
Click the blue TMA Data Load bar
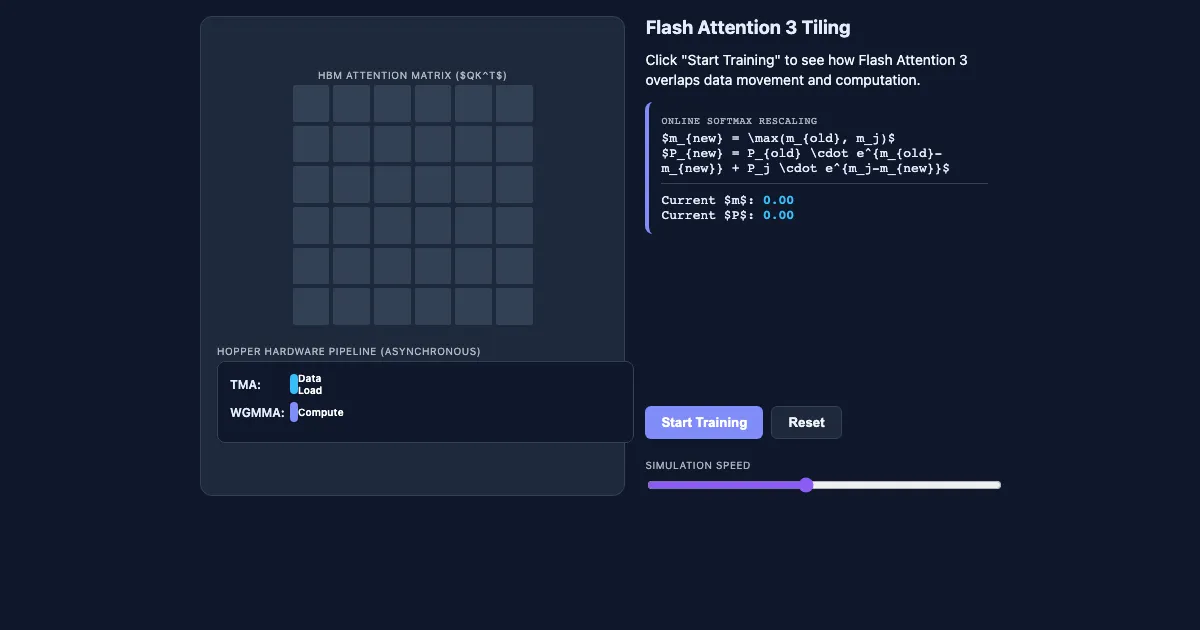pyautogui.click(x=294, y=384)
